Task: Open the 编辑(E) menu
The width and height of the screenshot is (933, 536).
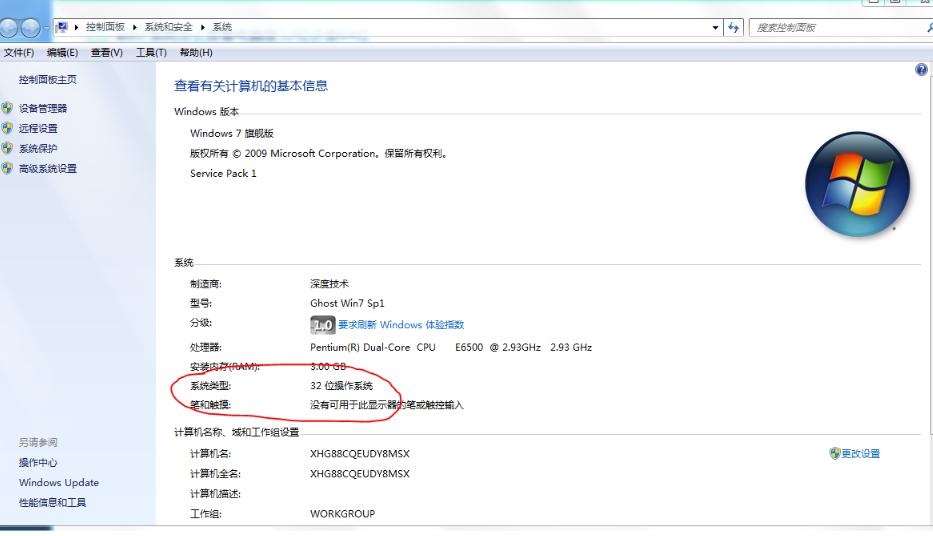Action: coord(62,52)
